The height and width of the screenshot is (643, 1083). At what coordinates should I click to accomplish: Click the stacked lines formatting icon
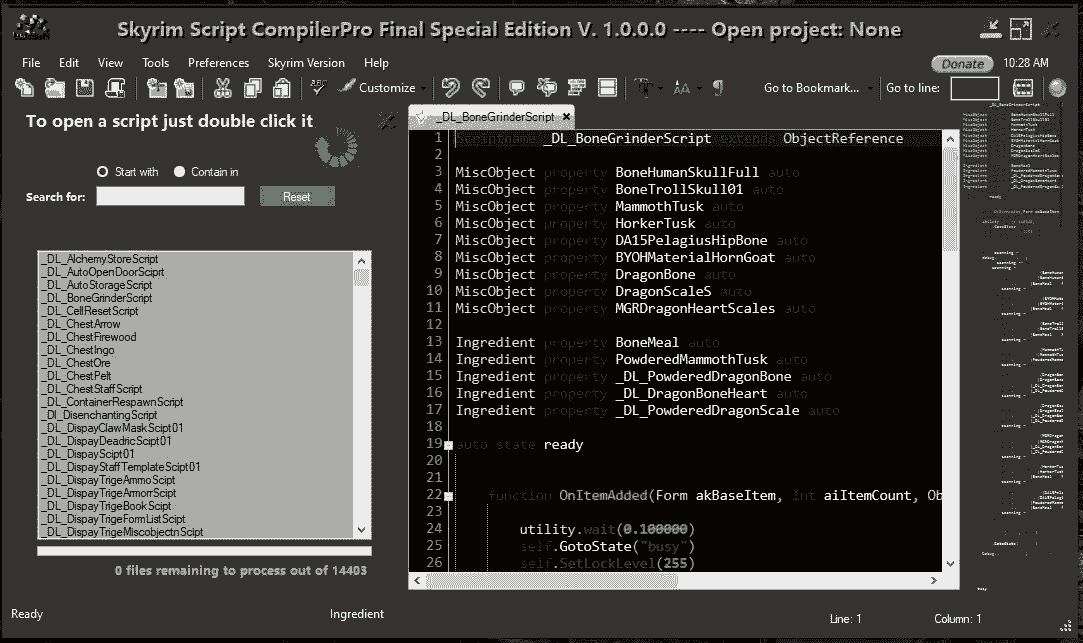[x=577, y=88]
